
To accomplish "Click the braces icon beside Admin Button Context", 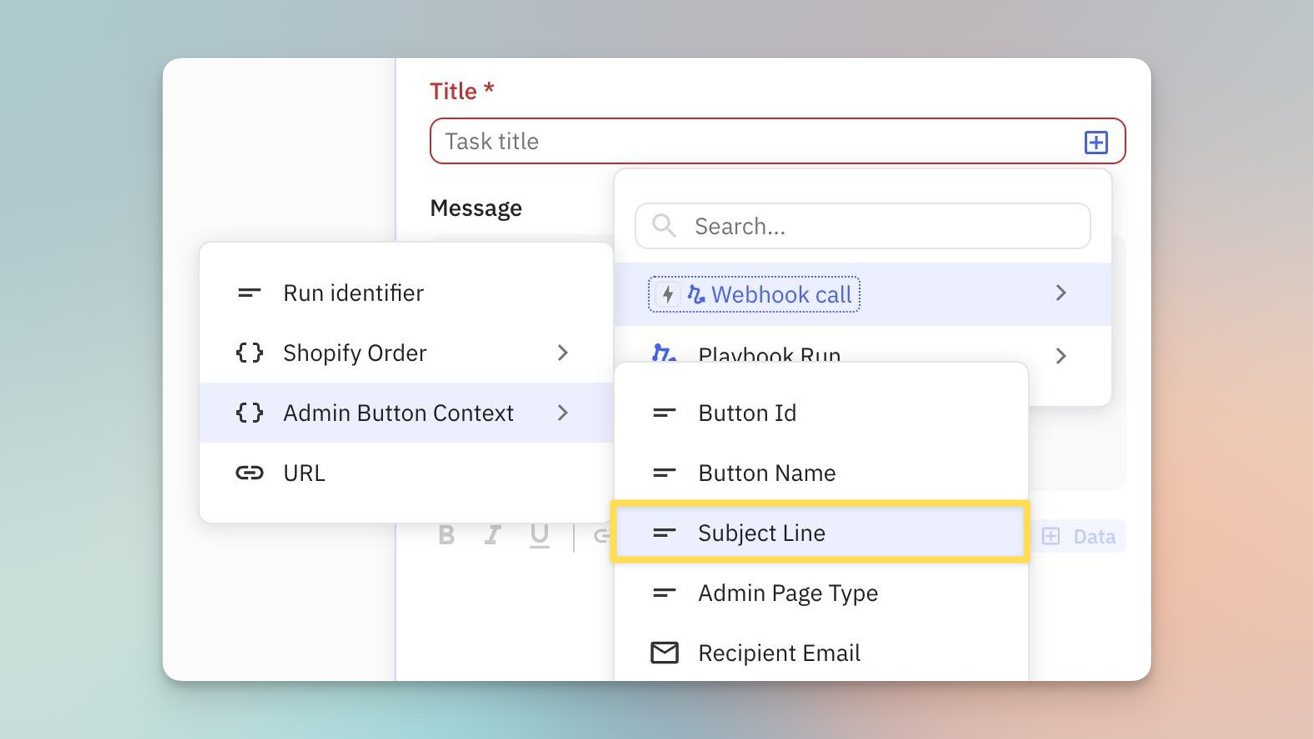I will click(249, 413).
